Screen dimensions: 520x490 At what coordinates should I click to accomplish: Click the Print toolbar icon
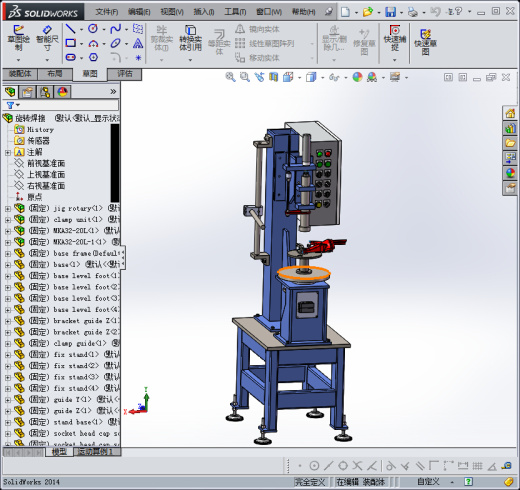pos(413,12)
